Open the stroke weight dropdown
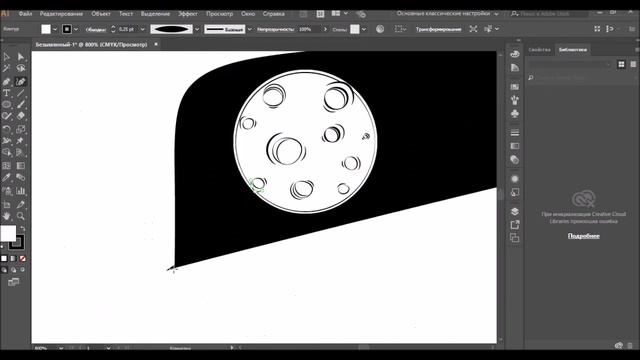This screenshot has height=360, width=640. point(142,29)
